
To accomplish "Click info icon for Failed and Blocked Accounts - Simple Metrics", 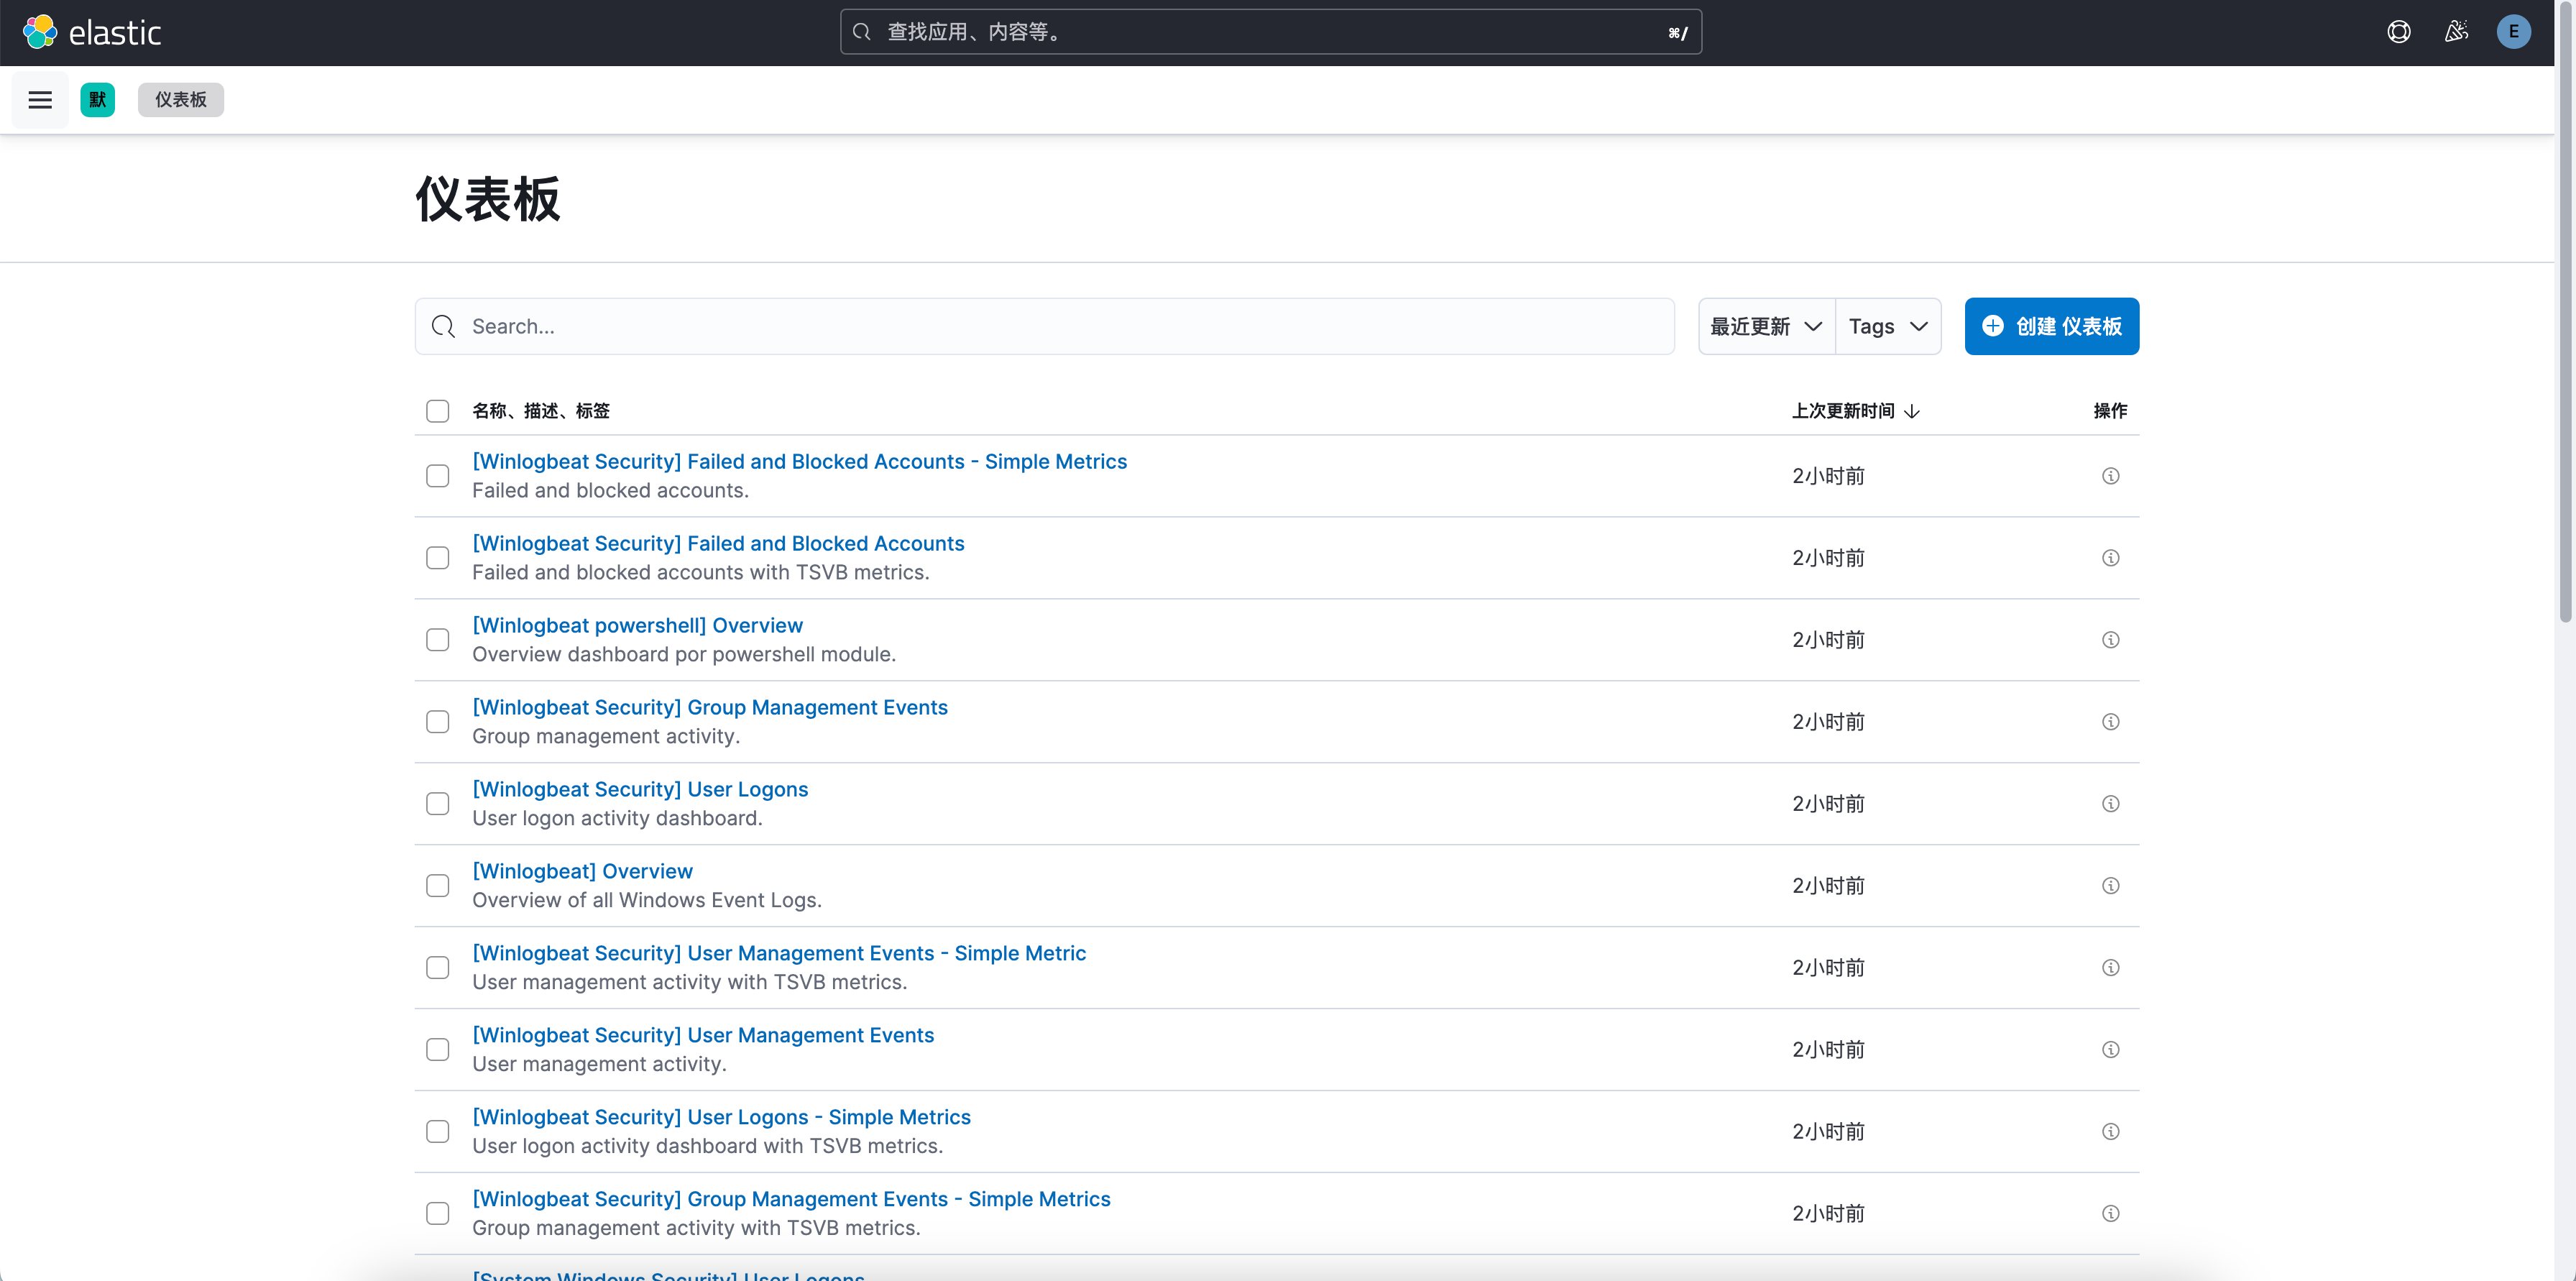I will pyautogui.click(x=2110, y=476).
